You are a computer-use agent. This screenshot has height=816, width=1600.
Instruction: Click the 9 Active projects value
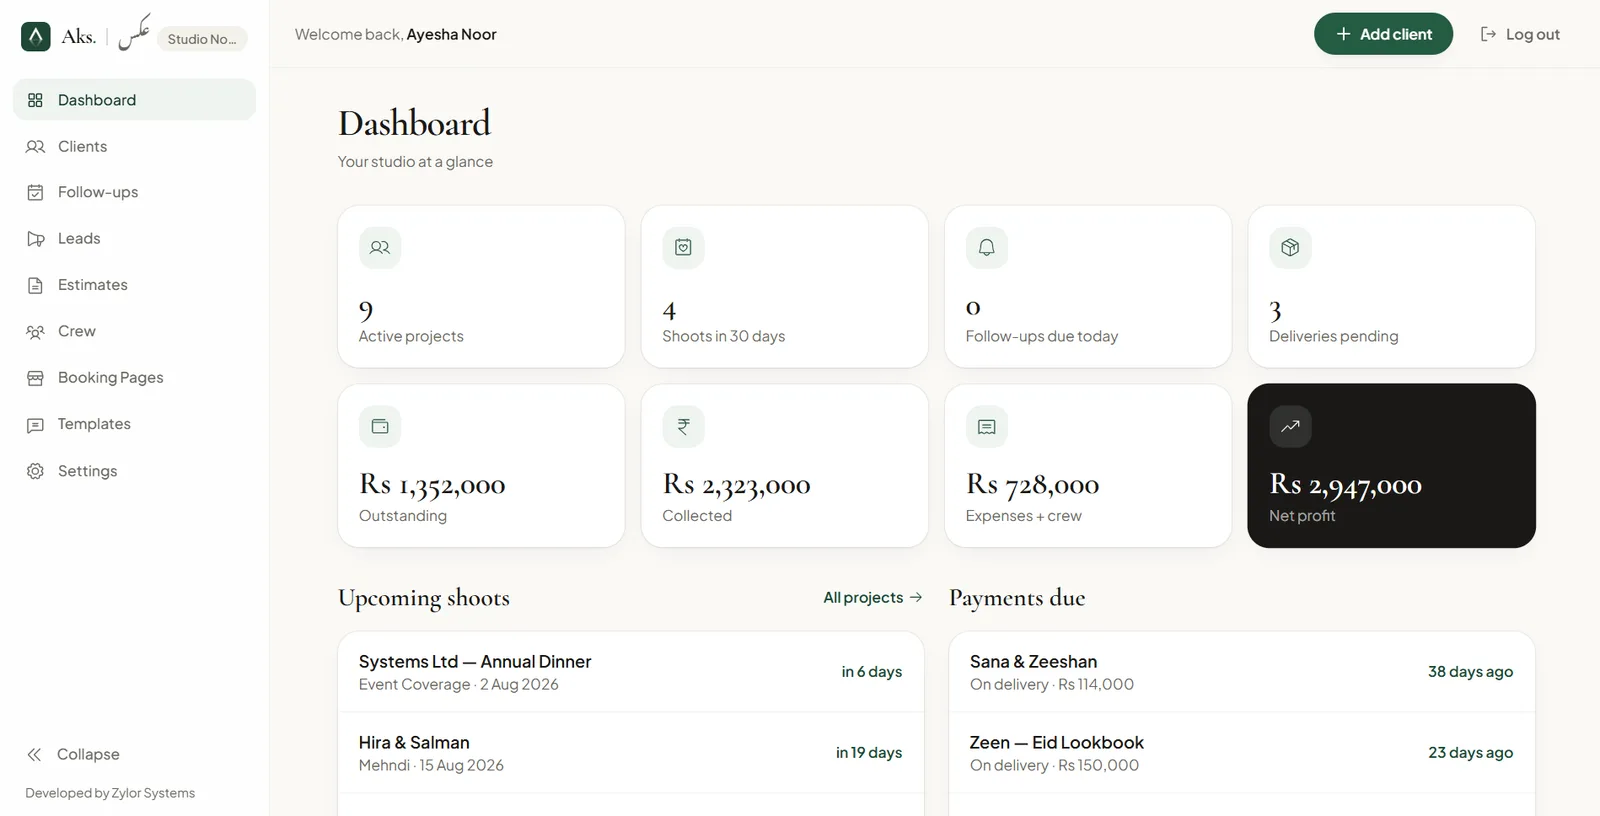(366, 311)
